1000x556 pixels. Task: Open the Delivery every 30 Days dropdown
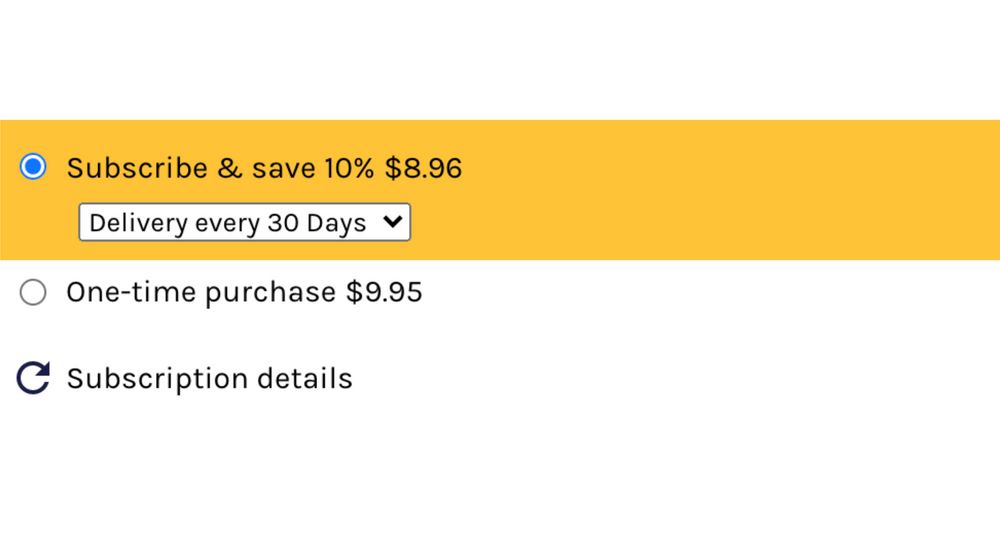(x=244, y=223)
